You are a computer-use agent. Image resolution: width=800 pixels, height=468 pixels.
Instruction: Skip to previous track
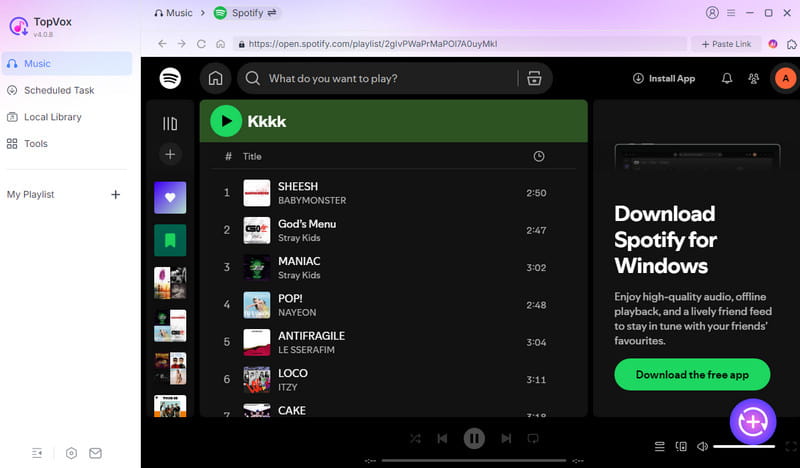point(442,438)
